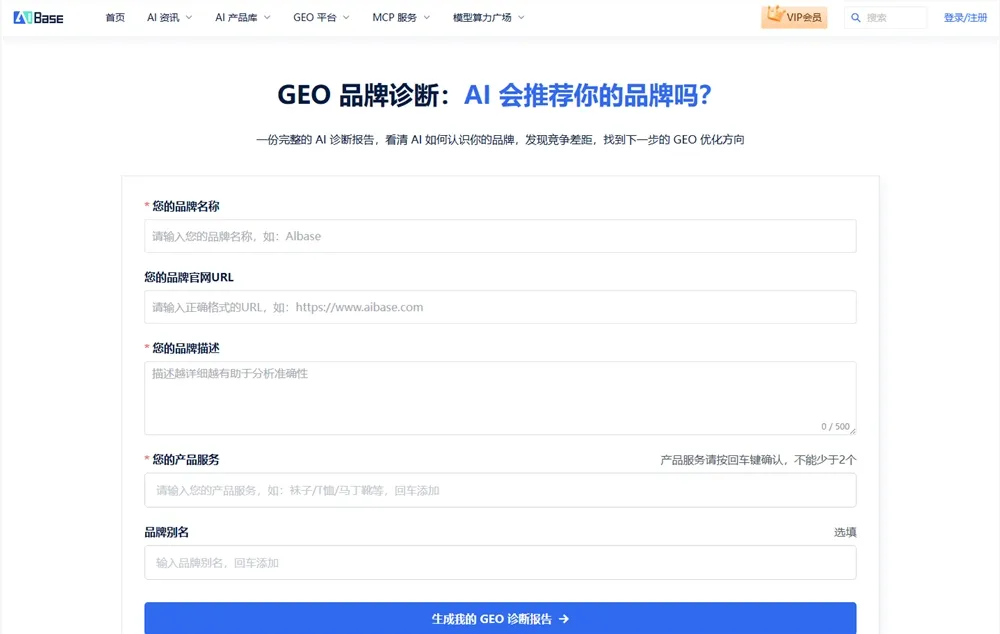Viewport: 1000px width, 634px height.
Task: Click the description box resize handle
Action: point(852,431)
